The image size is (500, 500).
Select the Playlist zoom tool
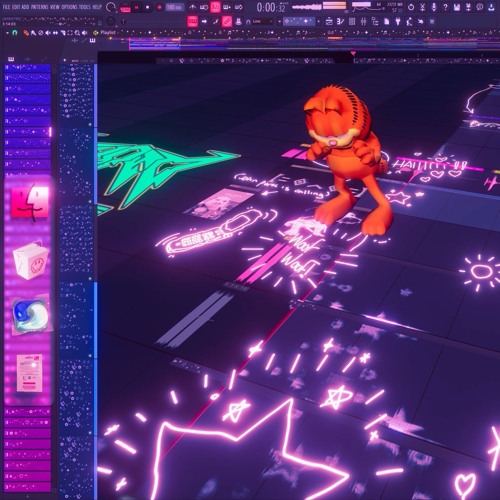pos(77,33)
